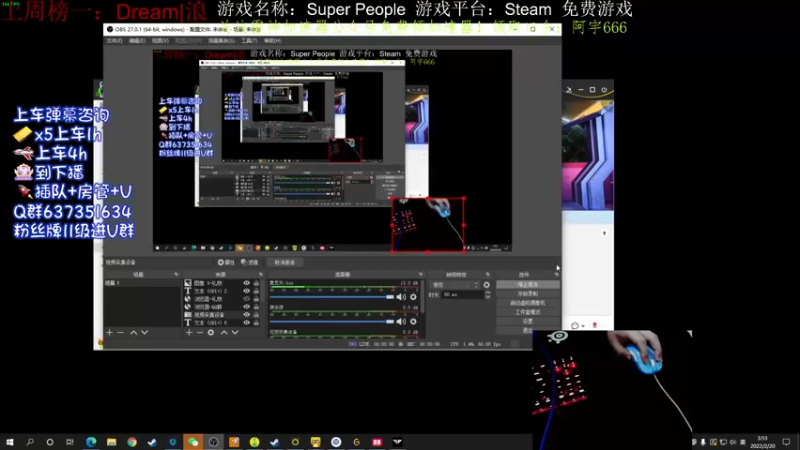Open File Explorer from taskbar
The height and width of the screenshot is (450, 800).
111,442
